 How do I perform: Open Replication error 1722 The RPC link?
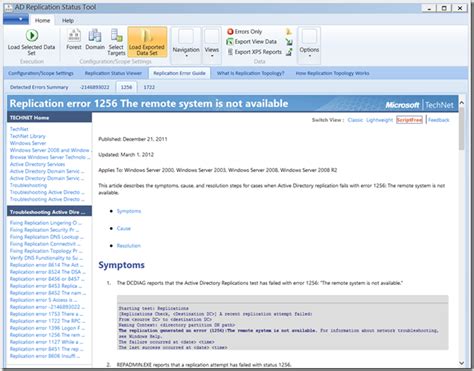(x=48, y=321)
